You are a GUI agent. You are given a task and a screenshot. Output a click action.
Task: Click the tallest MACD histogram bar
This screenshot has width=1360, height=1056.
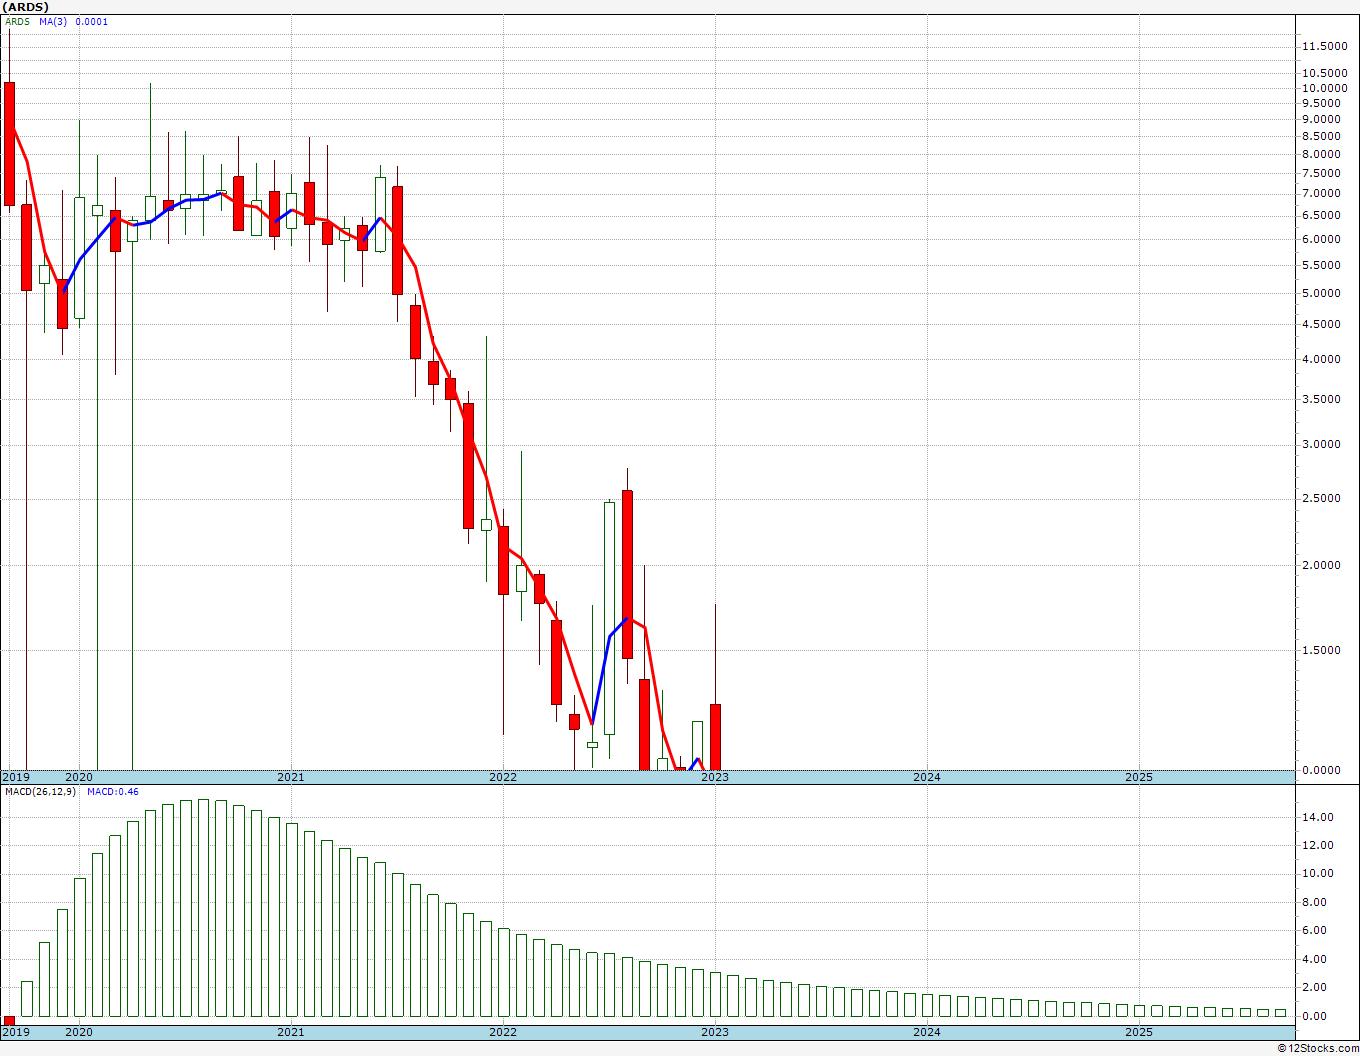[x=203, y=908]
